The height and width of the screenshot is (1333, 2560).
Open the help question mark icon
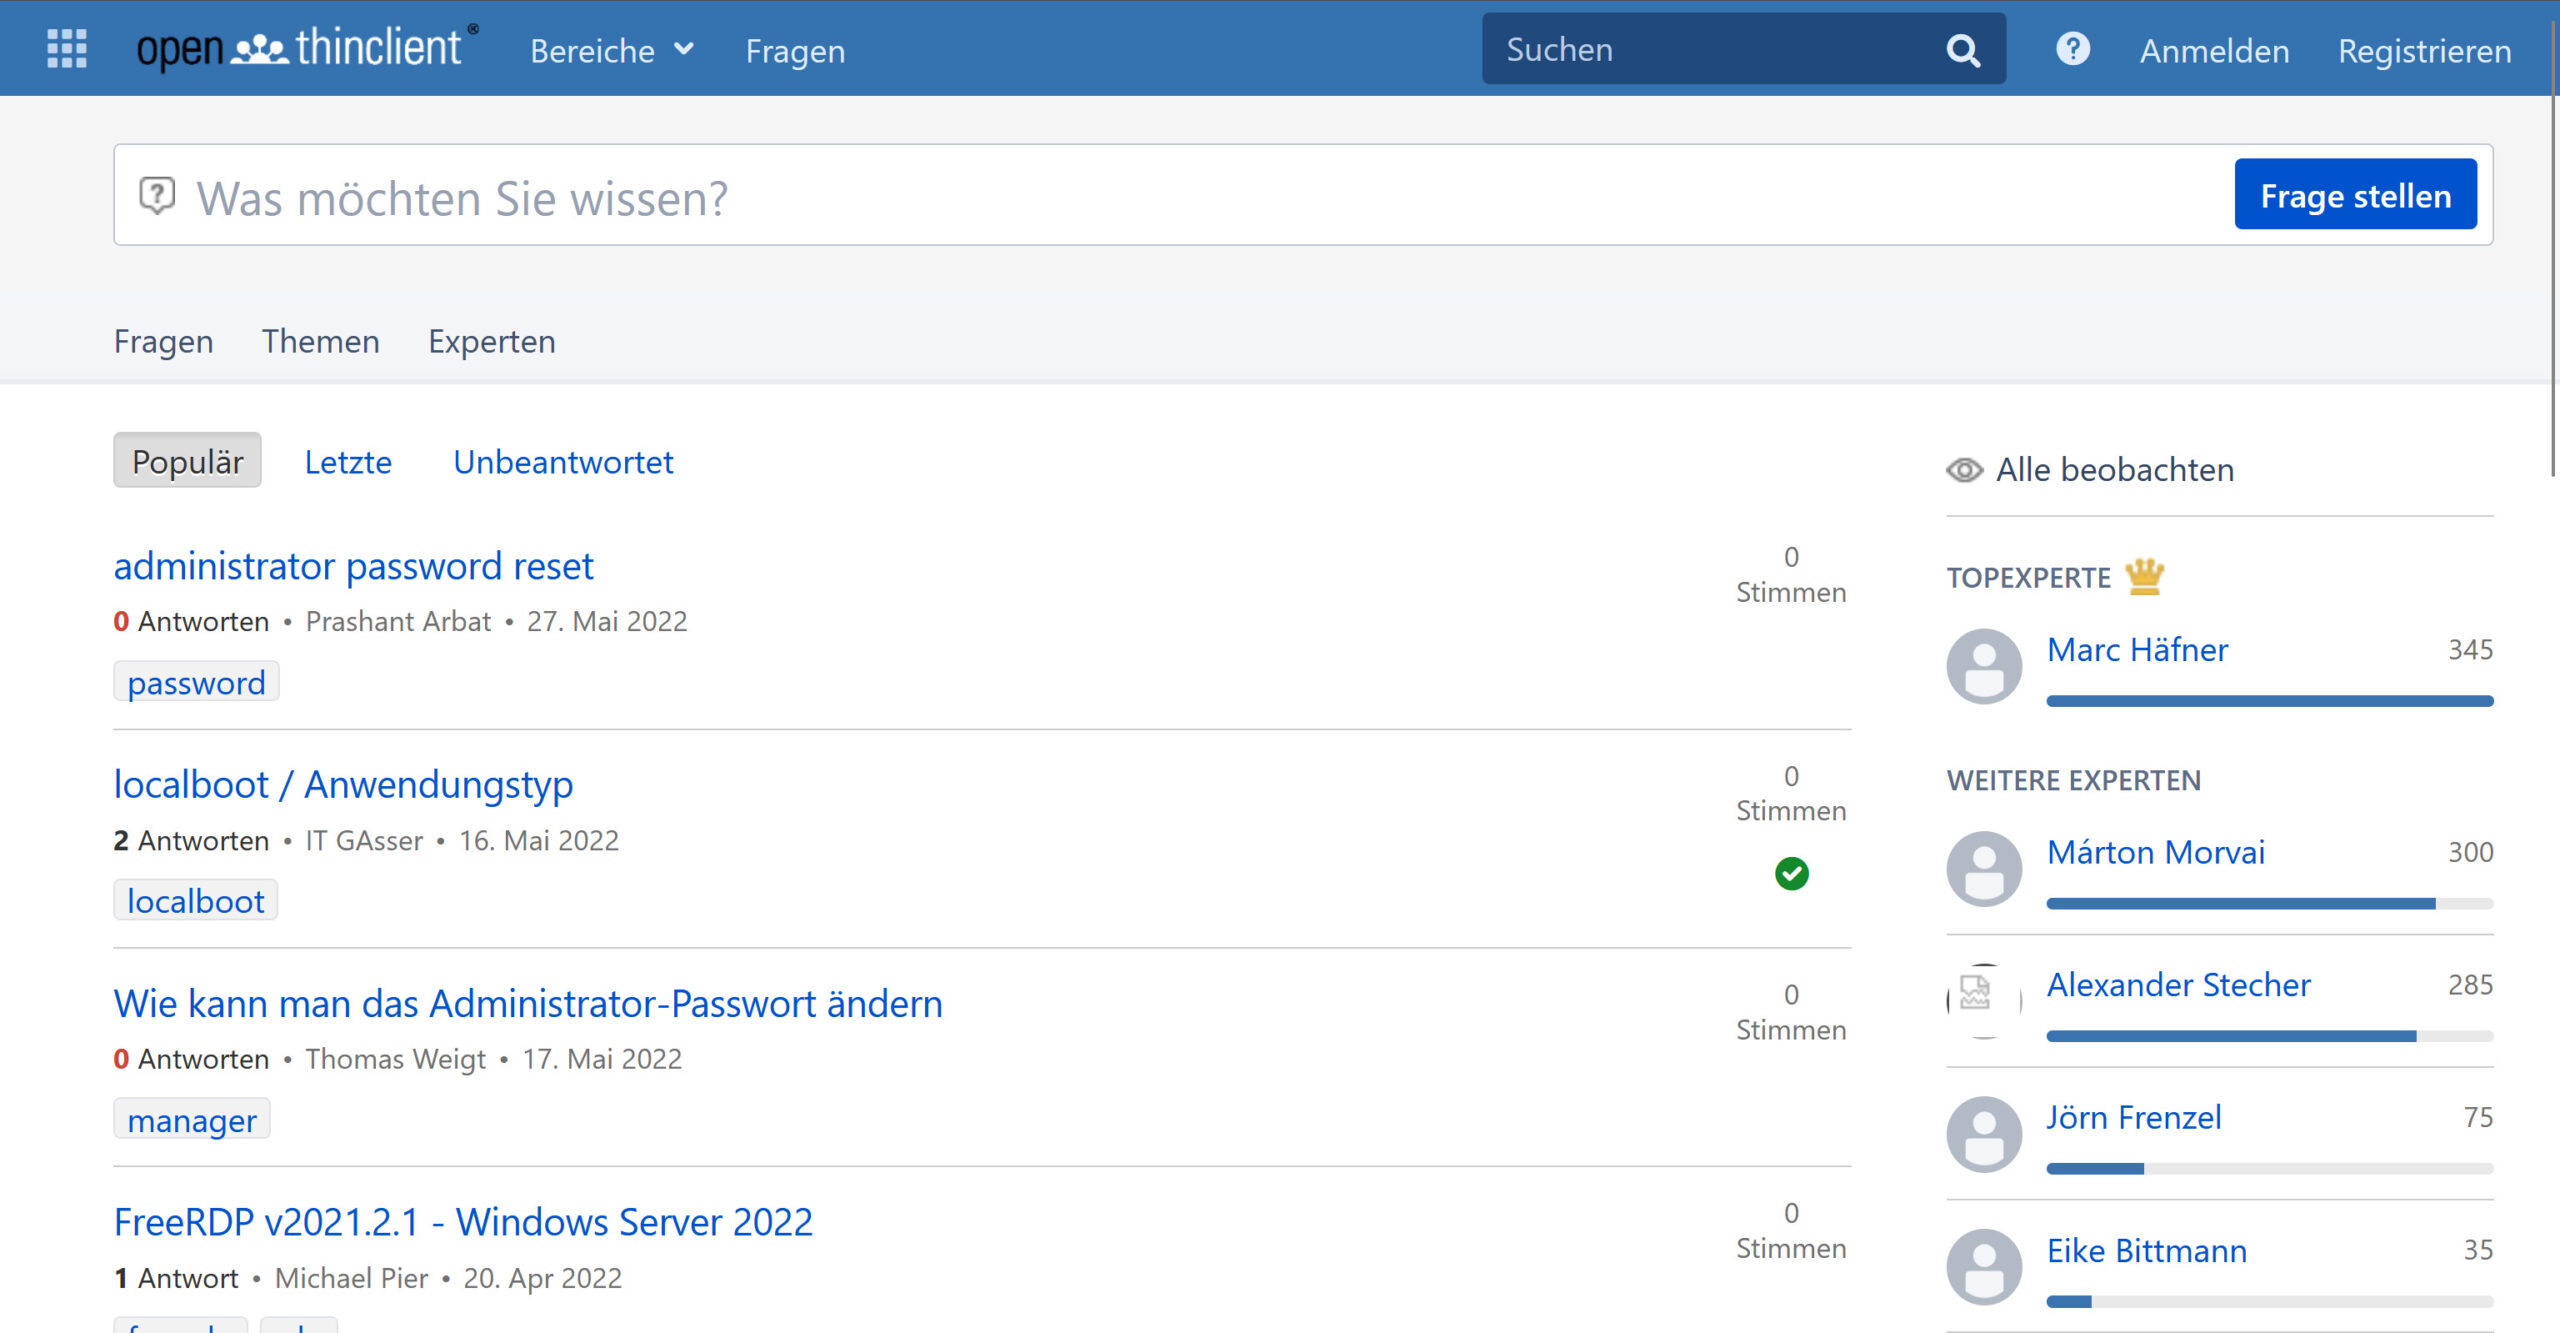click(2073, 48)
